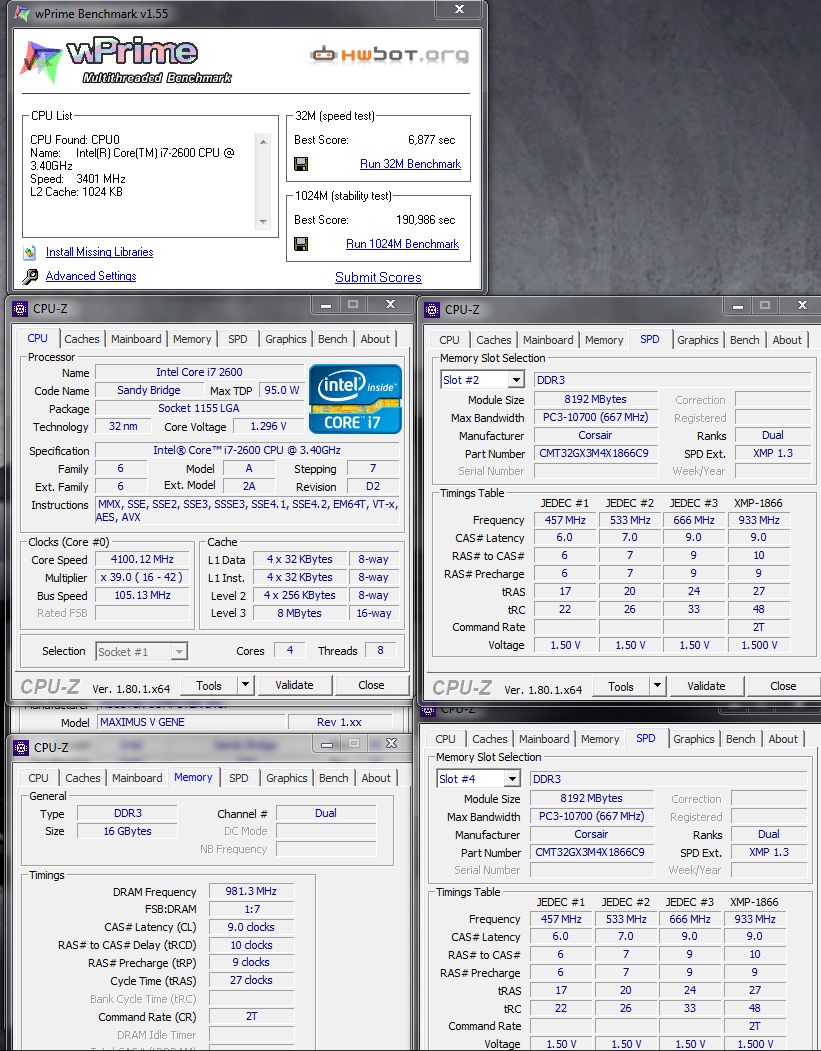Switch to Caches tab in CPU window
The height and width of the screenshot is (1051, 821).
pyautogui.click(x=82, y=339)
